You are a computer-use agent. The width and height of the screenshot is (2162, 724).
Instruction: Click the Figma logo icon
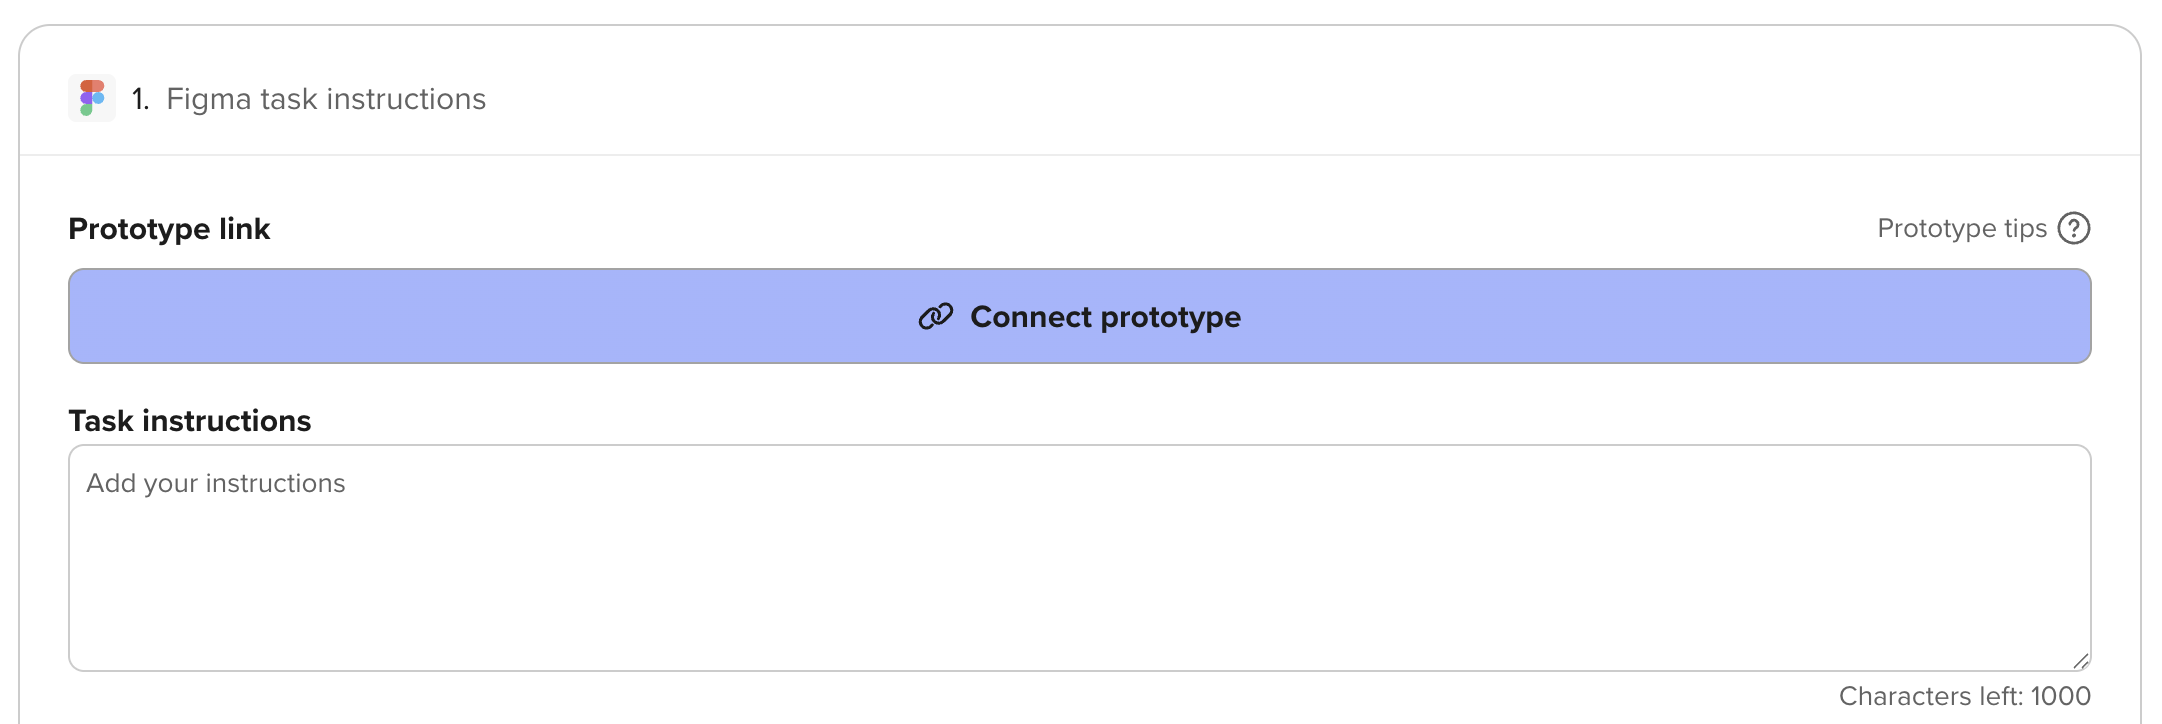pos(92,98)
